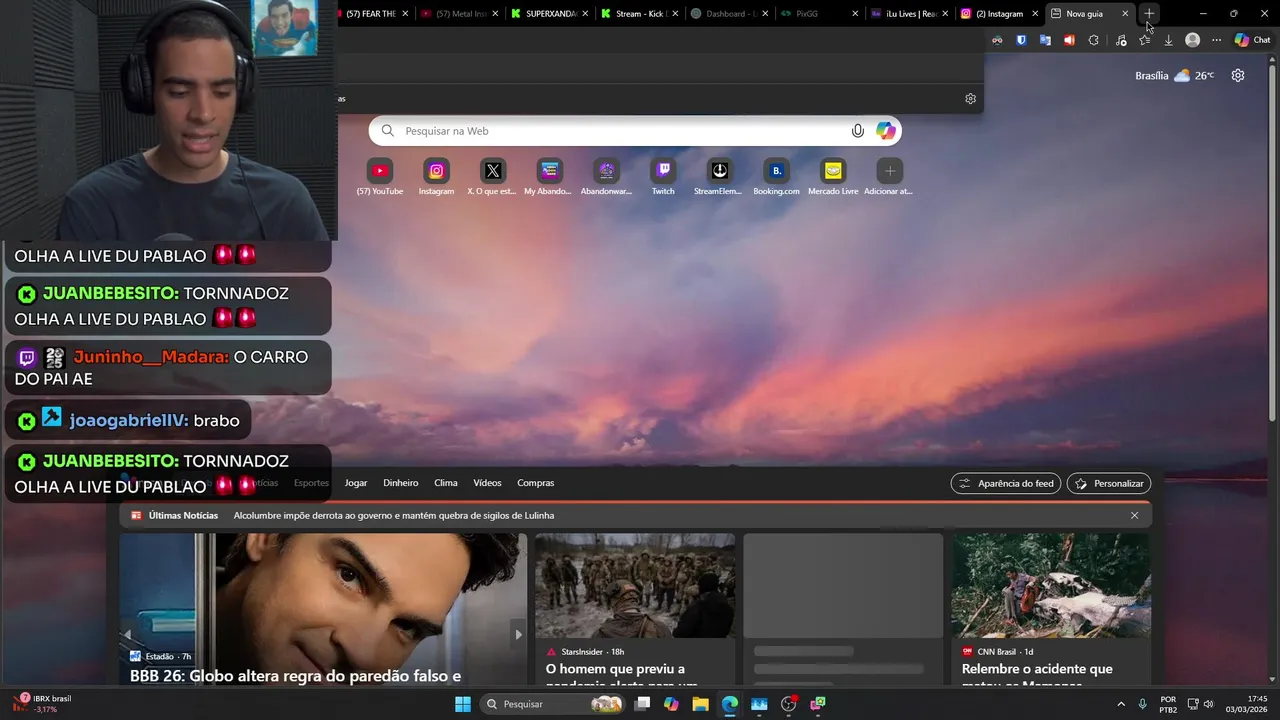Viewport: 1280px width, 720px height.
Task: Open Microsoft Edge from the taskbar
Action: point(730,704)
